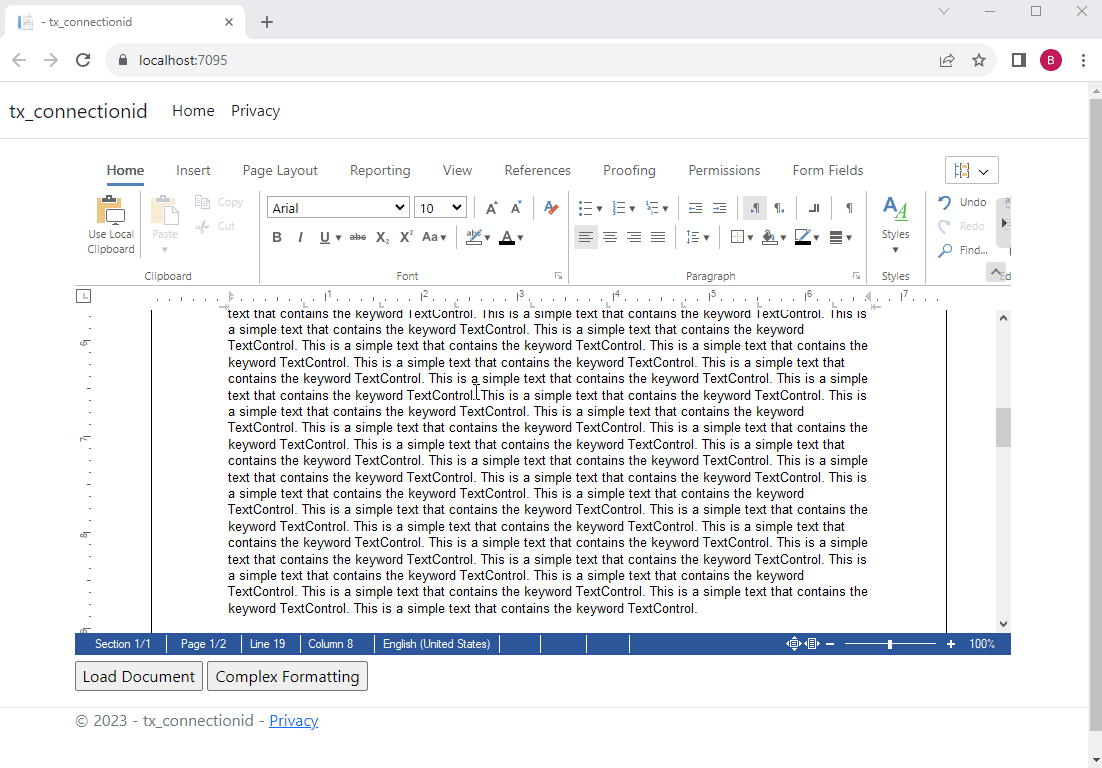
Task: Select the strikethrough icon
Action: pyautogui.click(x=357, y=237)
